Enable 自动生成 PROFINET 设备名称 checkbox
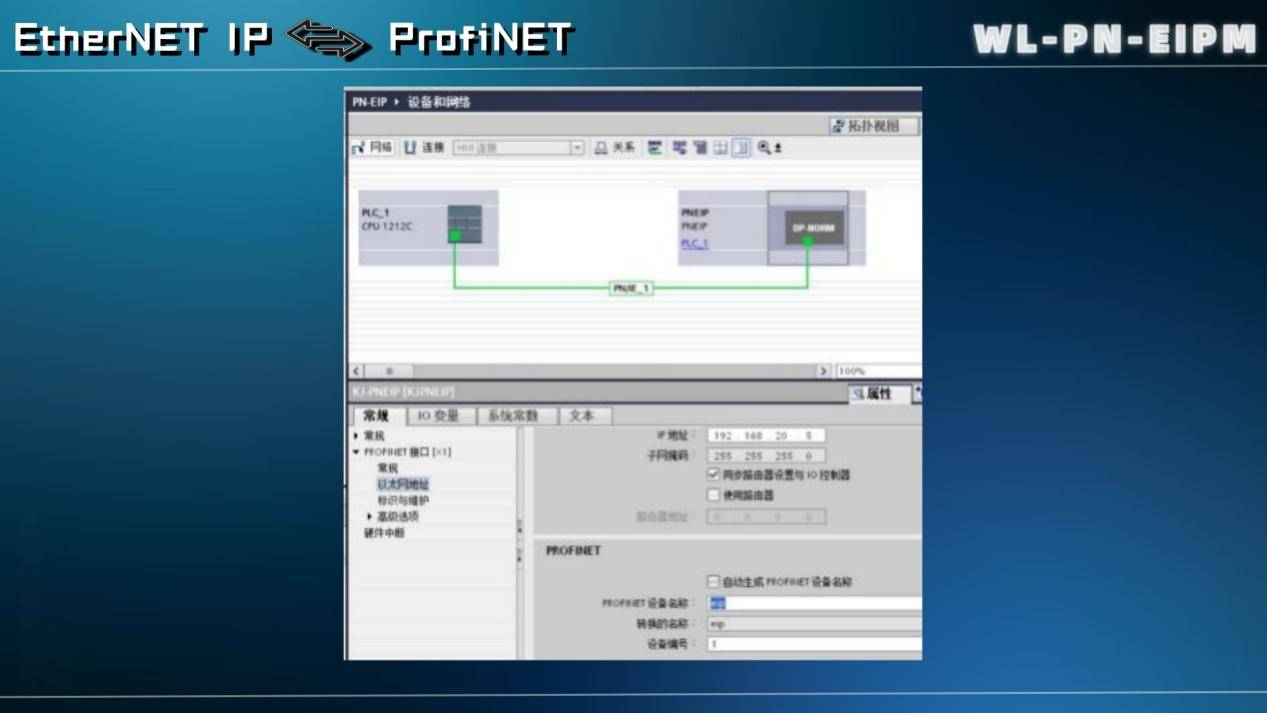The width and height of the screenshot is (1267, 713). [713, 581]
